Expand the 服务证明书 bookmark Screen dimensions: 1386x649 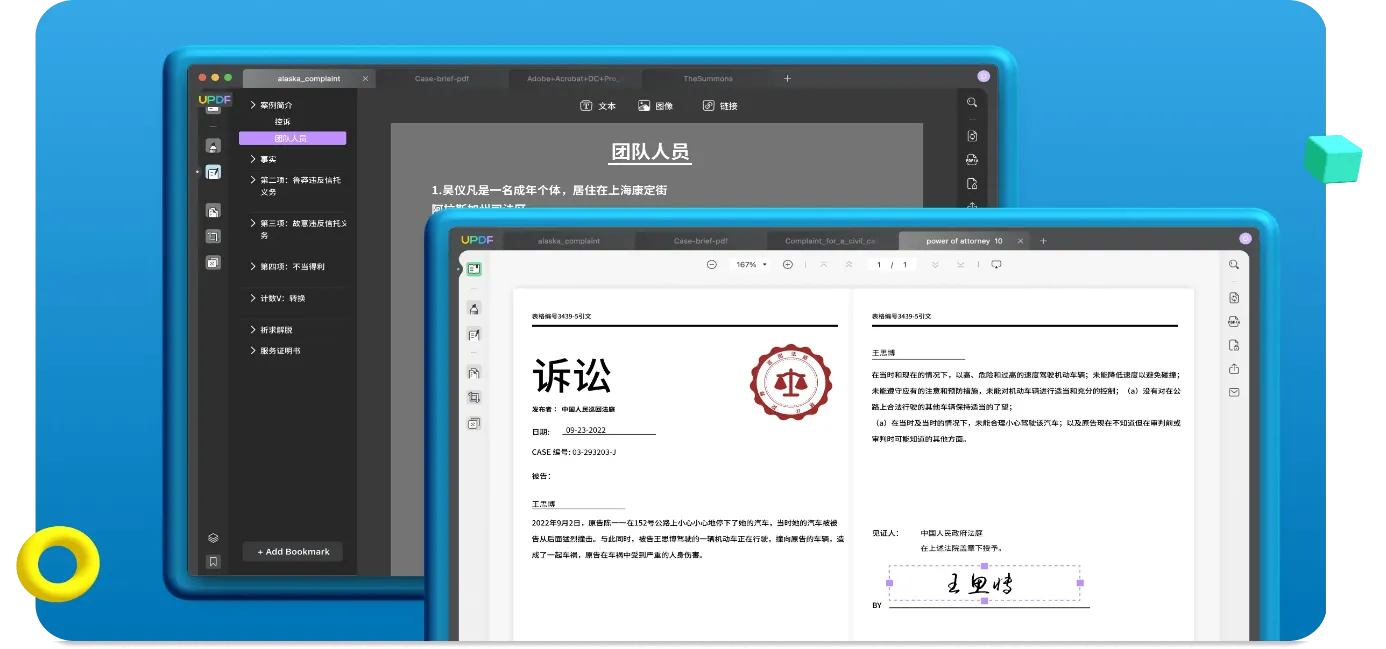(x=253, y=351)
